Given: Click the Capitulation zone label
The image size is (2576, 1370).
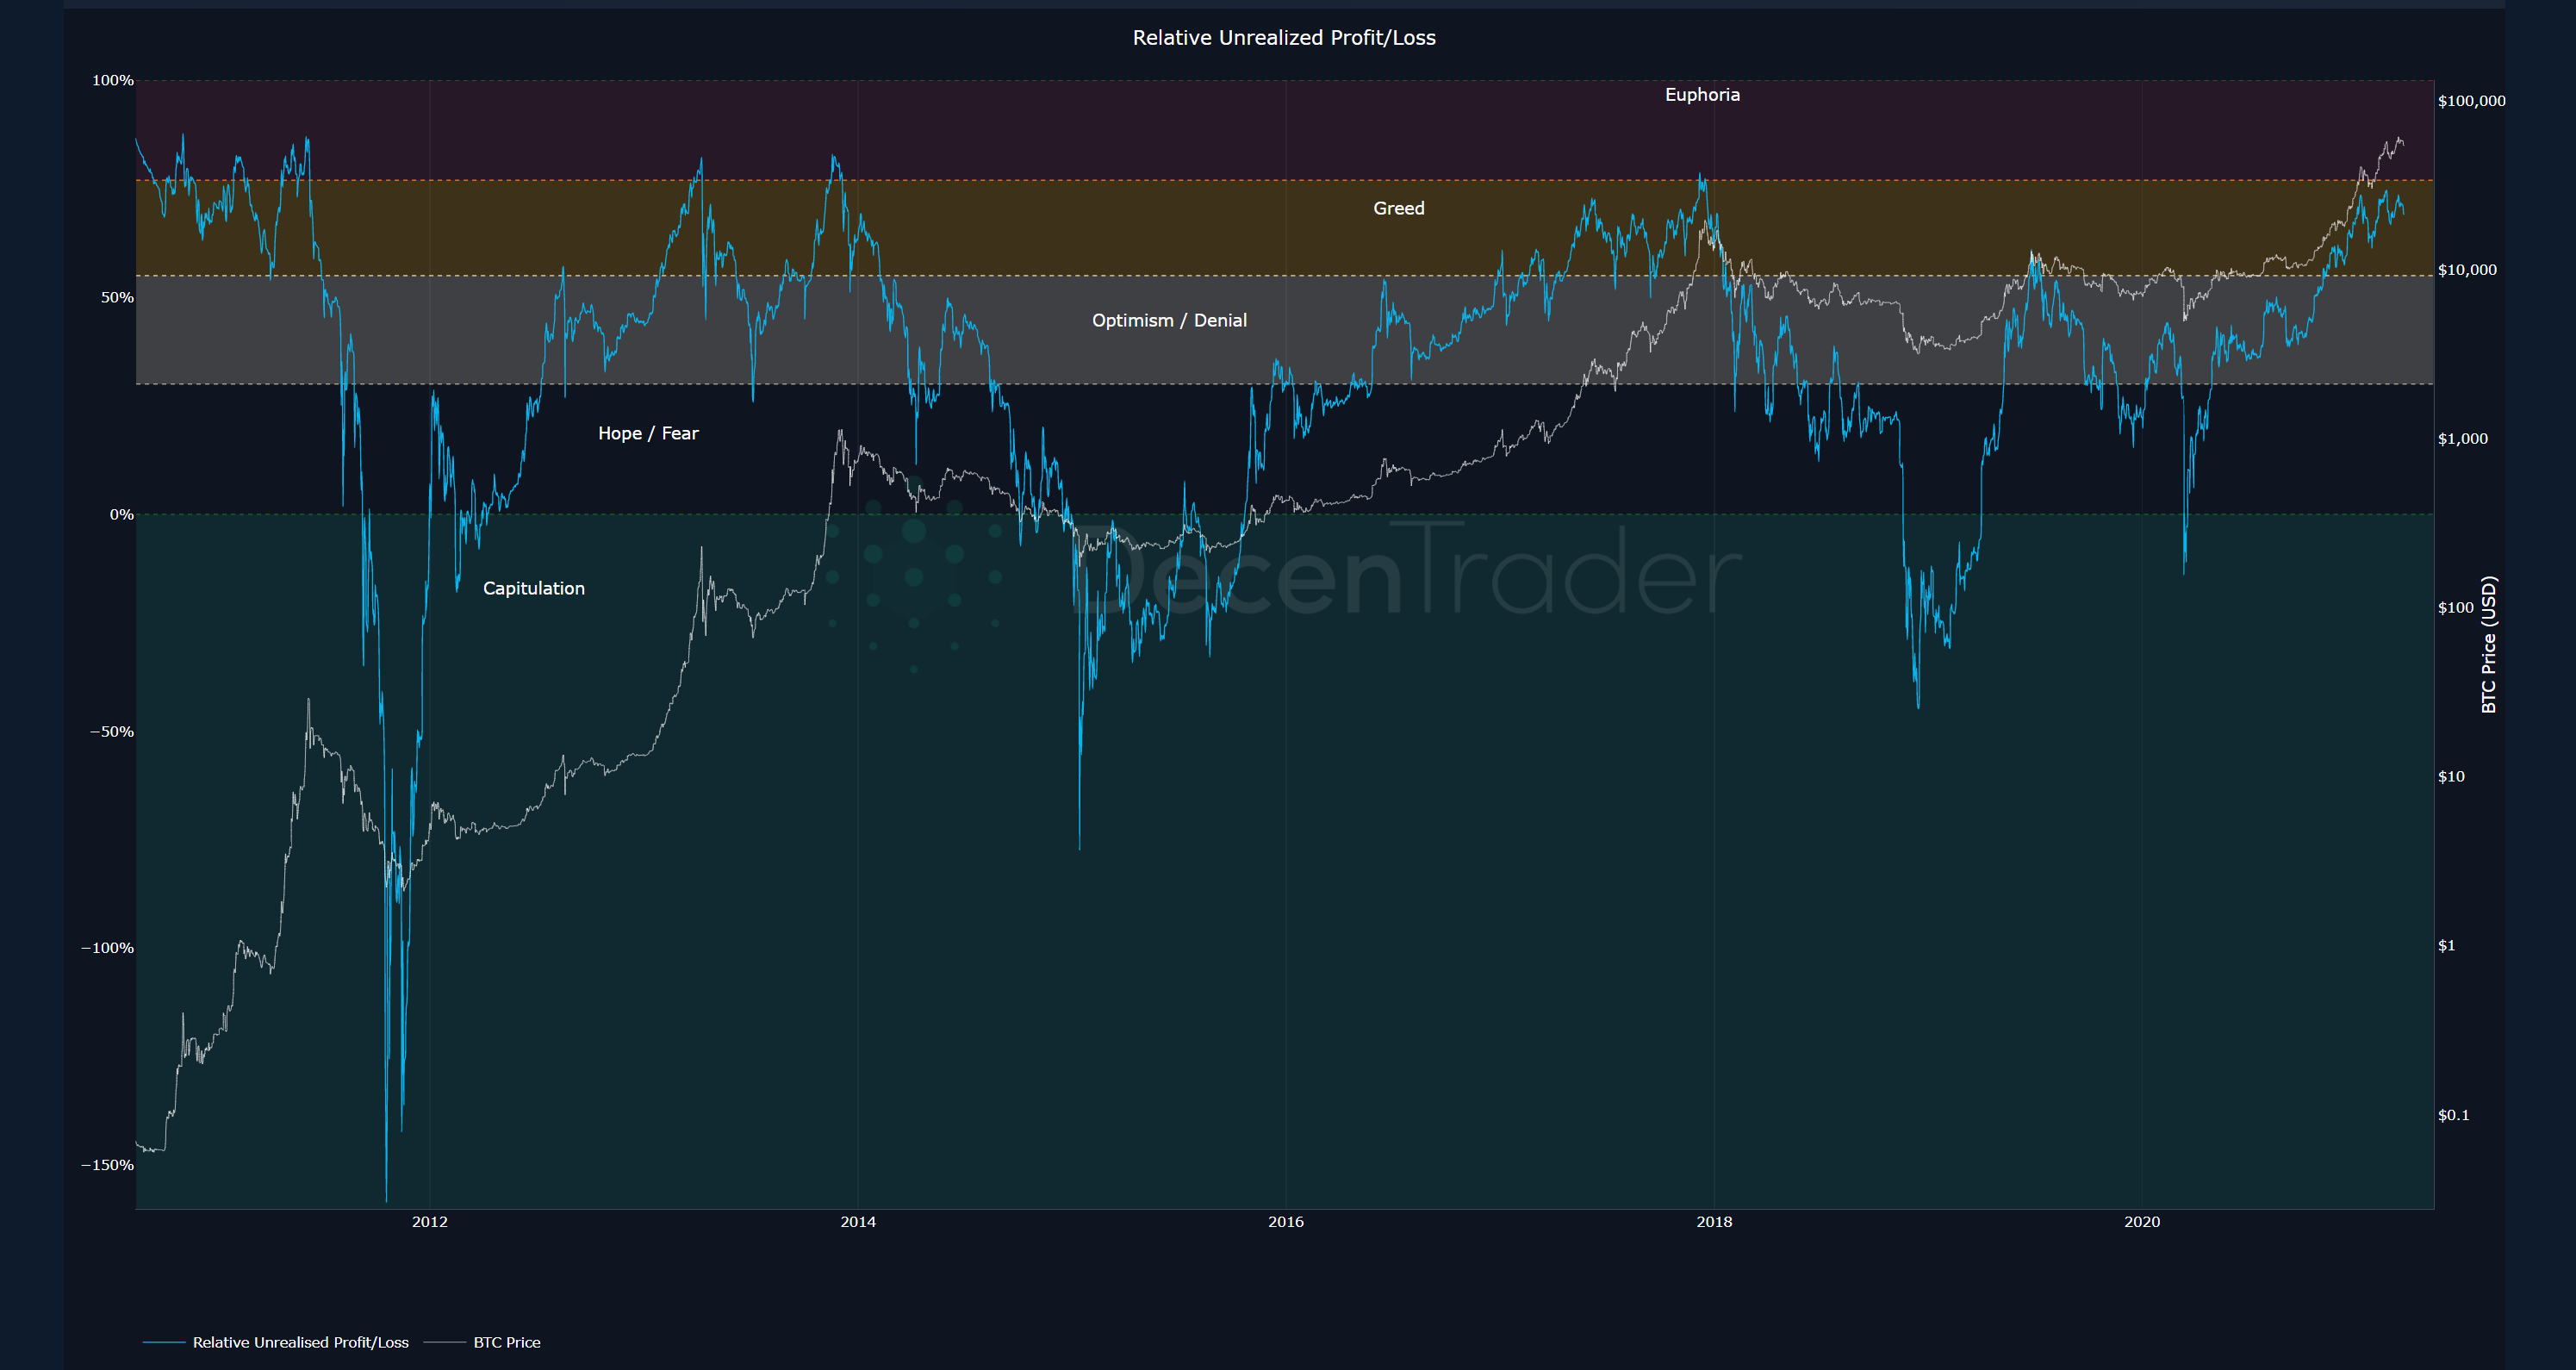Looking at the screenshot, I should [533, 588].
